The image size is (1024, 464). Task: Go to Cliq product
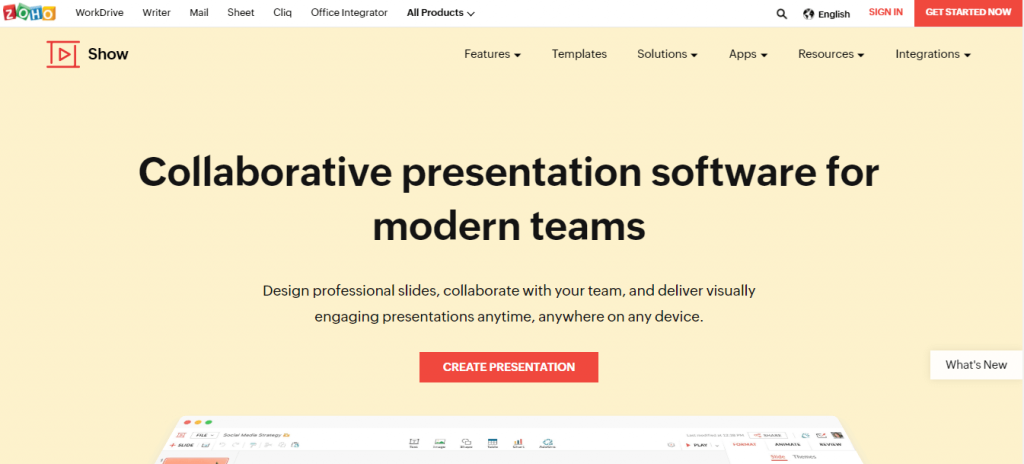pos(283,12)
